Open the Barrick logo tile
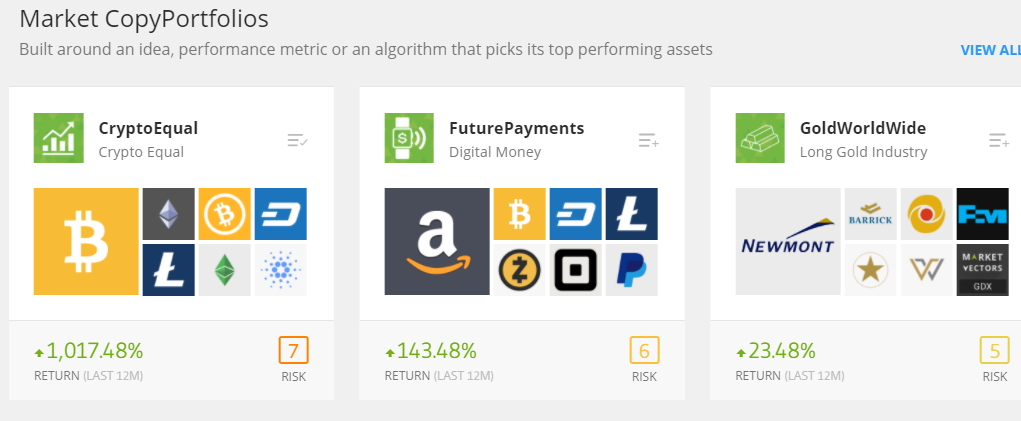 (871, 213)
